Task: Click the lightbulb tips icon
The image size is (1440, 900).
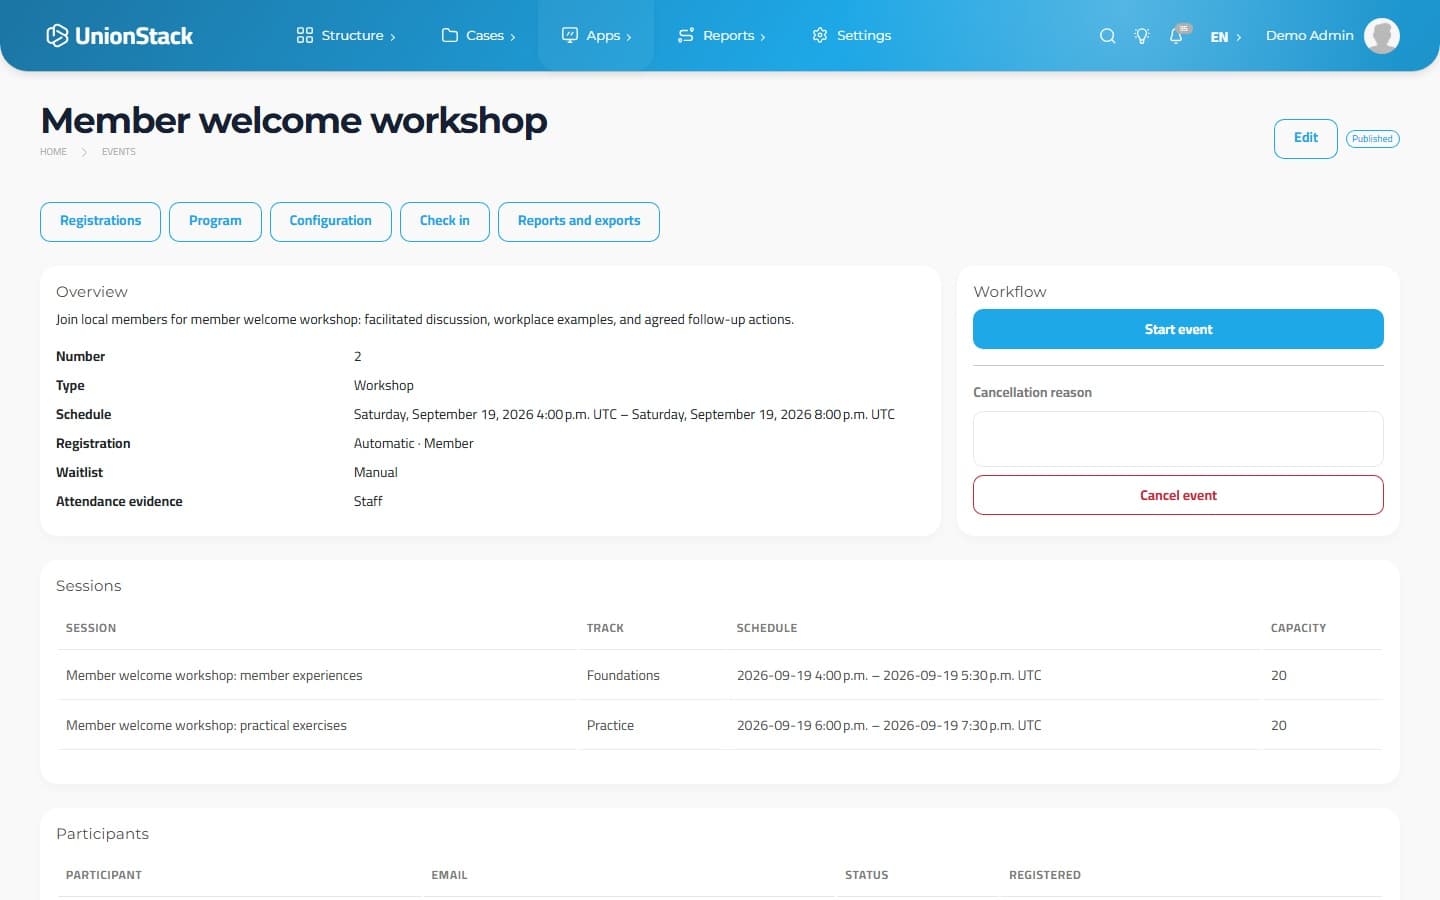Action: (1141, 36)
